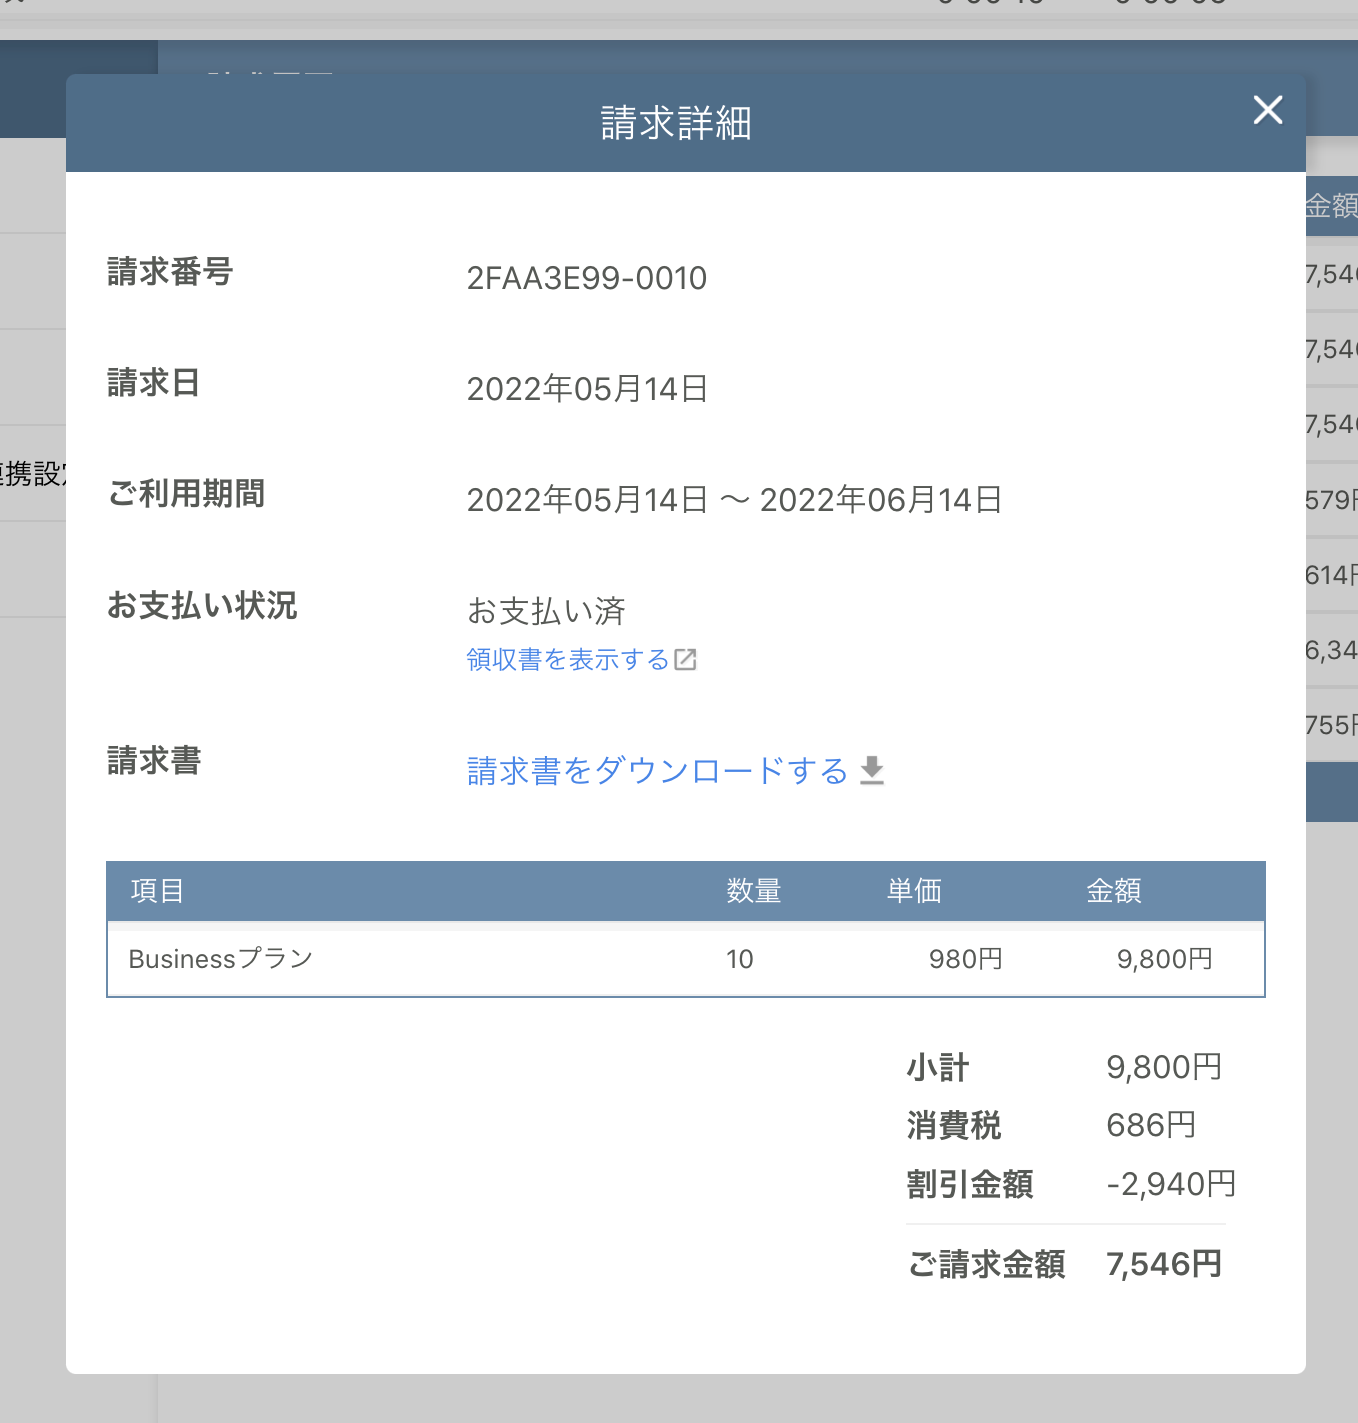
Task: Click the ご利用期間 period text
Action: click(x=735, y=500)
